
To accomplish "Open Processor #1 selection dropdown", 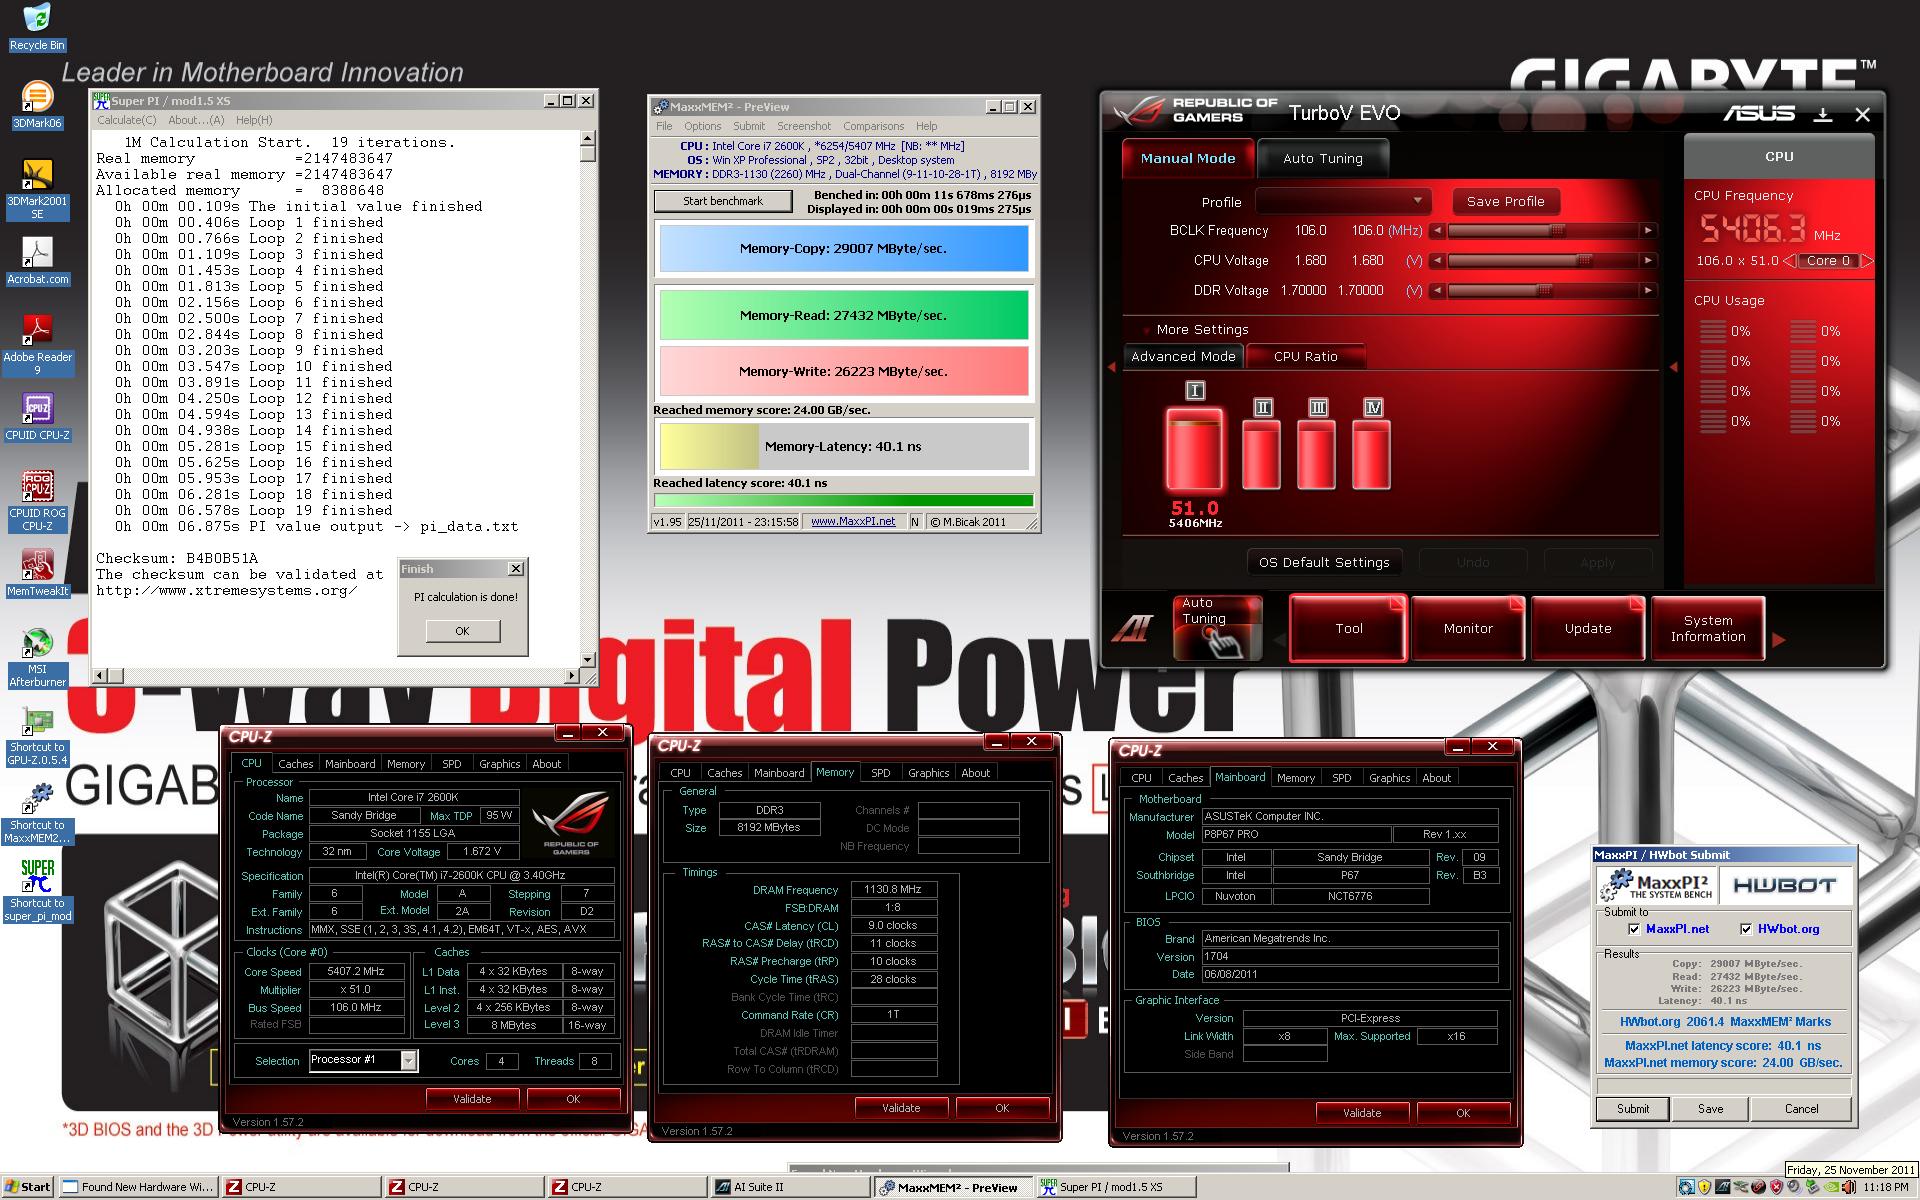I will 409,1060.
